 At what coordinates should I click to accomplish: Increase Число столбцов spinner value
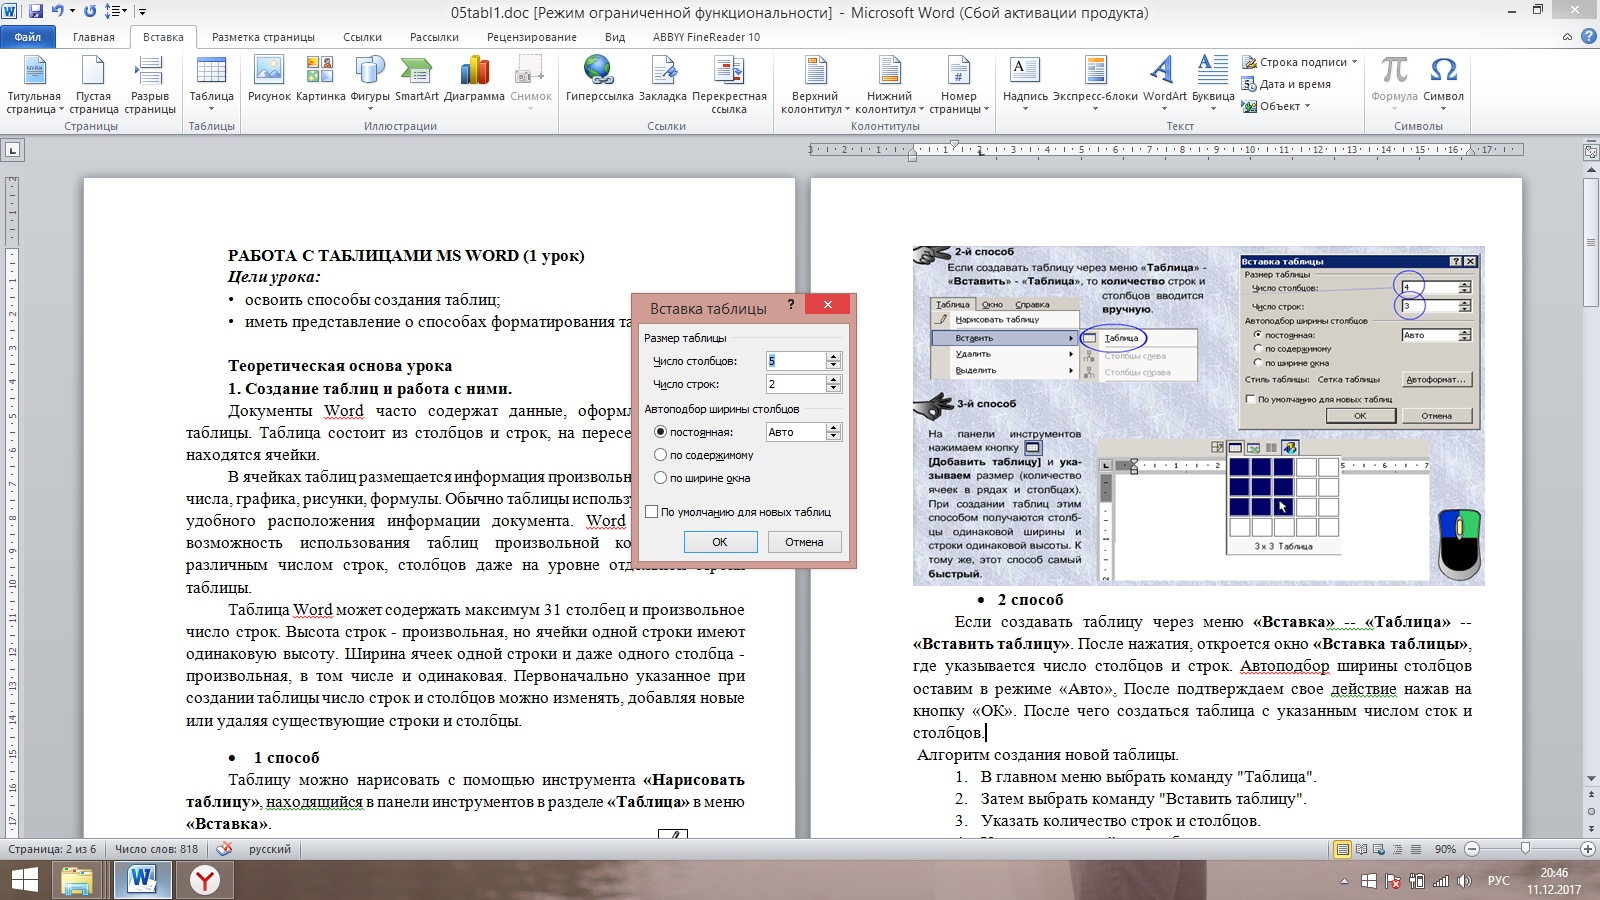point(834,356)
